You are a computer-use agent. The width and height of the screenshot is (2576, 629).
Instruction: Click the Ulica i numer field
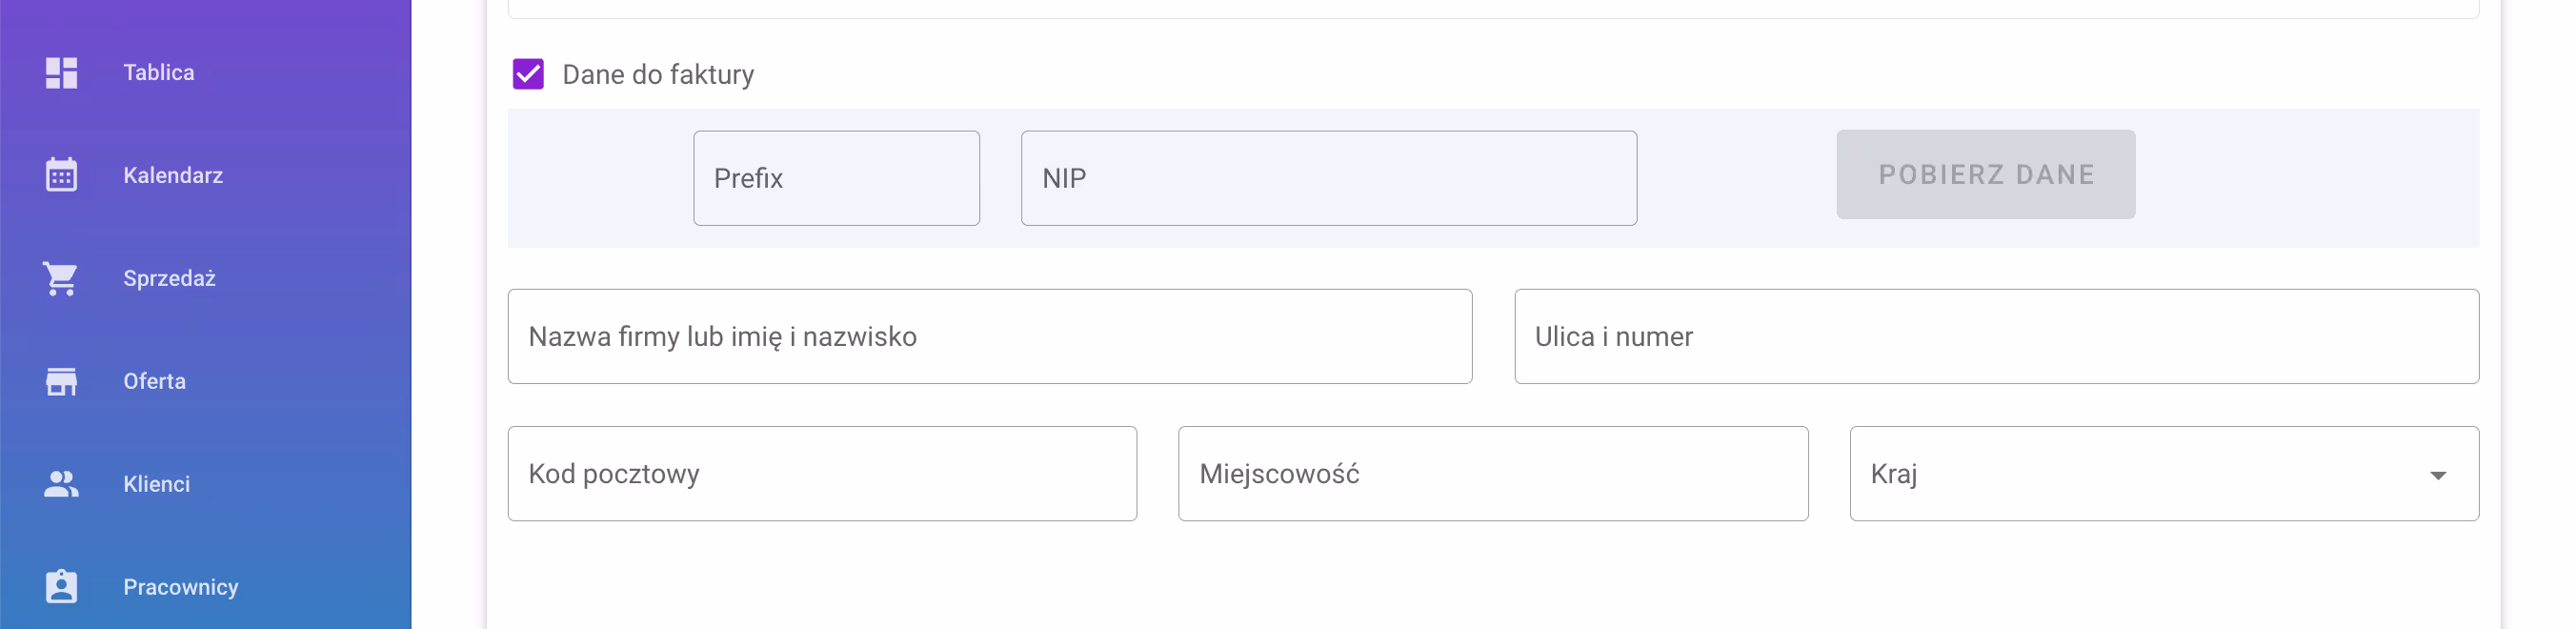[1996, 337]
